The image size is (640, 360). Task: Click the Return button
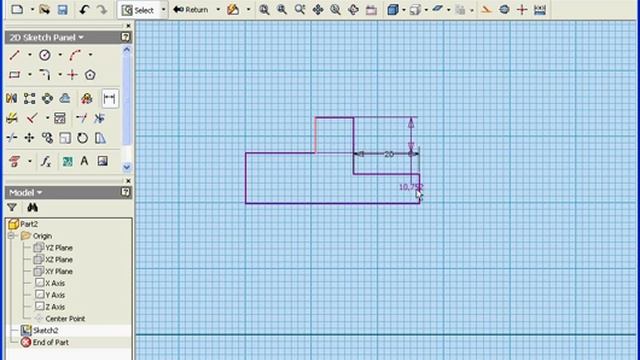191,10
